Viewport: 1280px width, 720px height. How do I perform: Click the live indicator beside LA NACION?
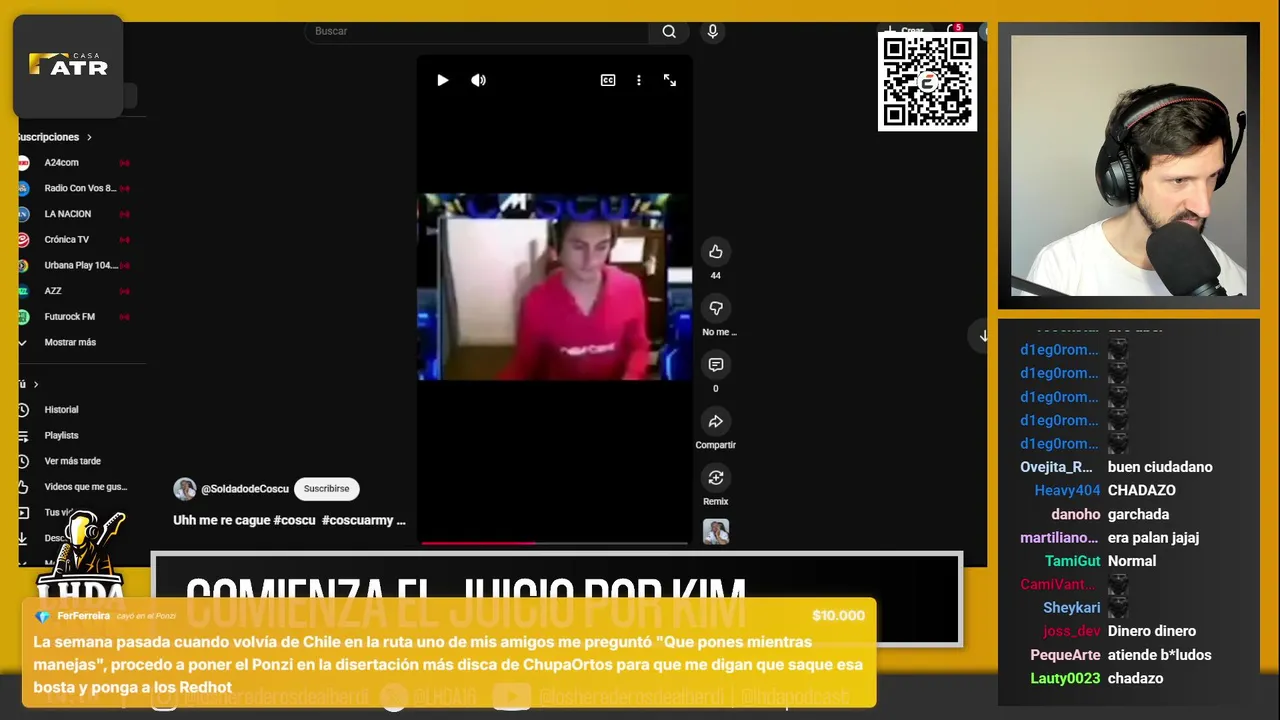tap(125, 214)
